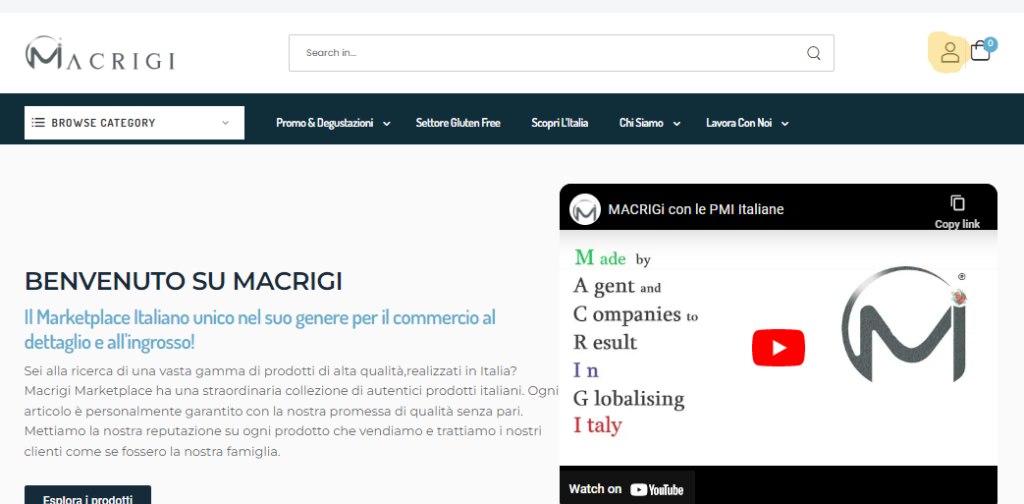Open Scopri L'Italia page
The height and width of the screenshot is (504, 1024).
(x=560, y=123)
